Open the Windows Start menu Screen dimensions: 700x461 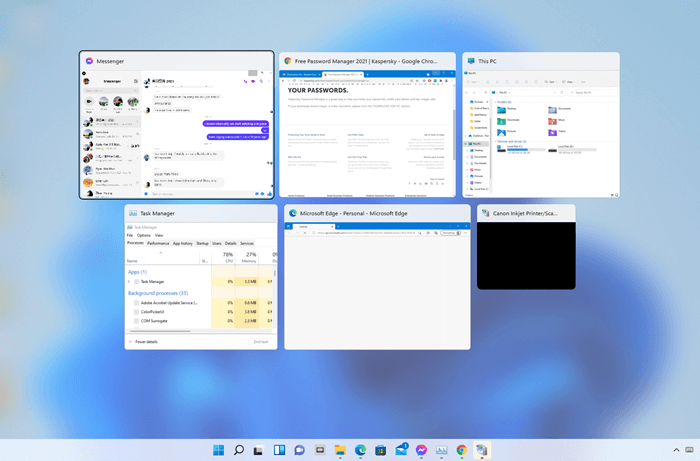pyautogui.click(x=218, y=450)
